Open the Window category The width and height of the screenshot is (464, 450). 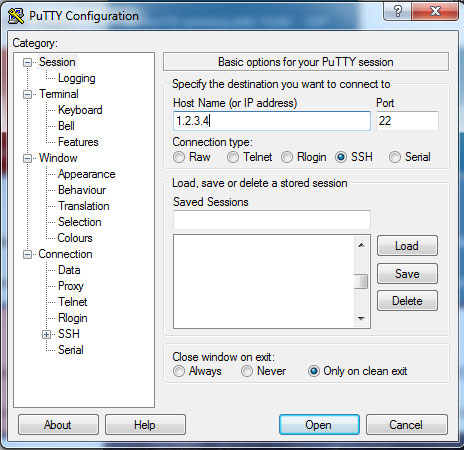coord(58,158)
